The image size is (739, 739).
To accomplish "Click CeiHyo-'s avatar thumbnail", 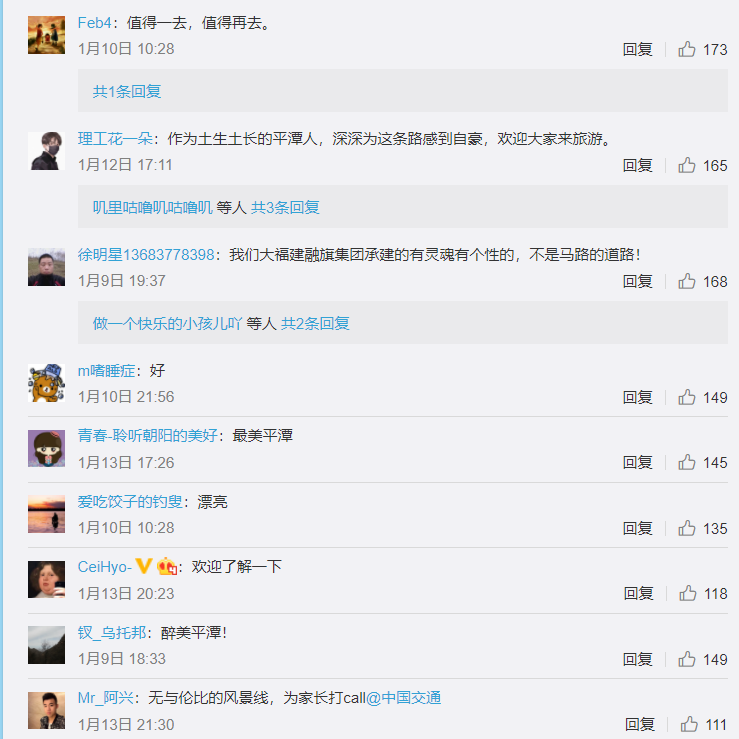I will [46, 580].
